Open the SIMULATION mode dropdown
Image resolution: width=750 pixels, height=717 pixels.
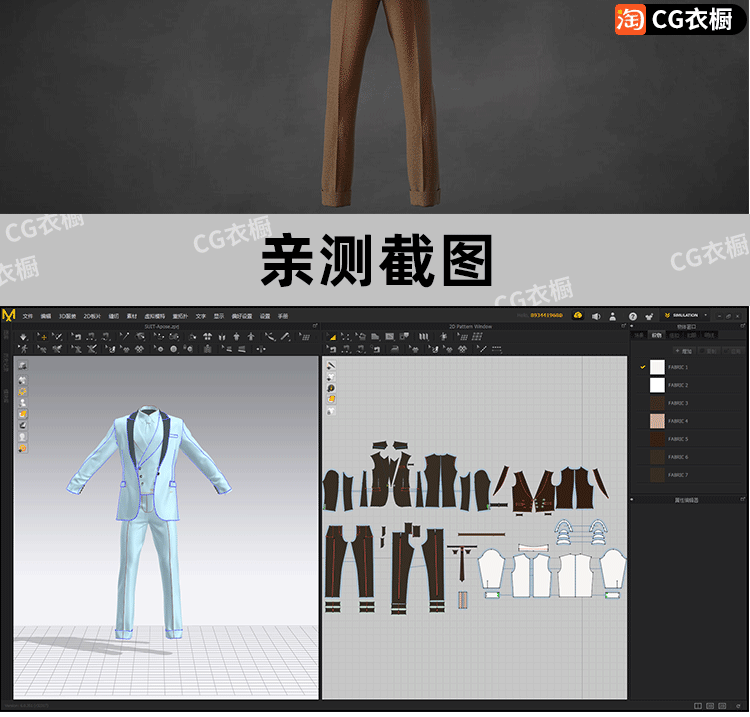click(x=687, y=315)
